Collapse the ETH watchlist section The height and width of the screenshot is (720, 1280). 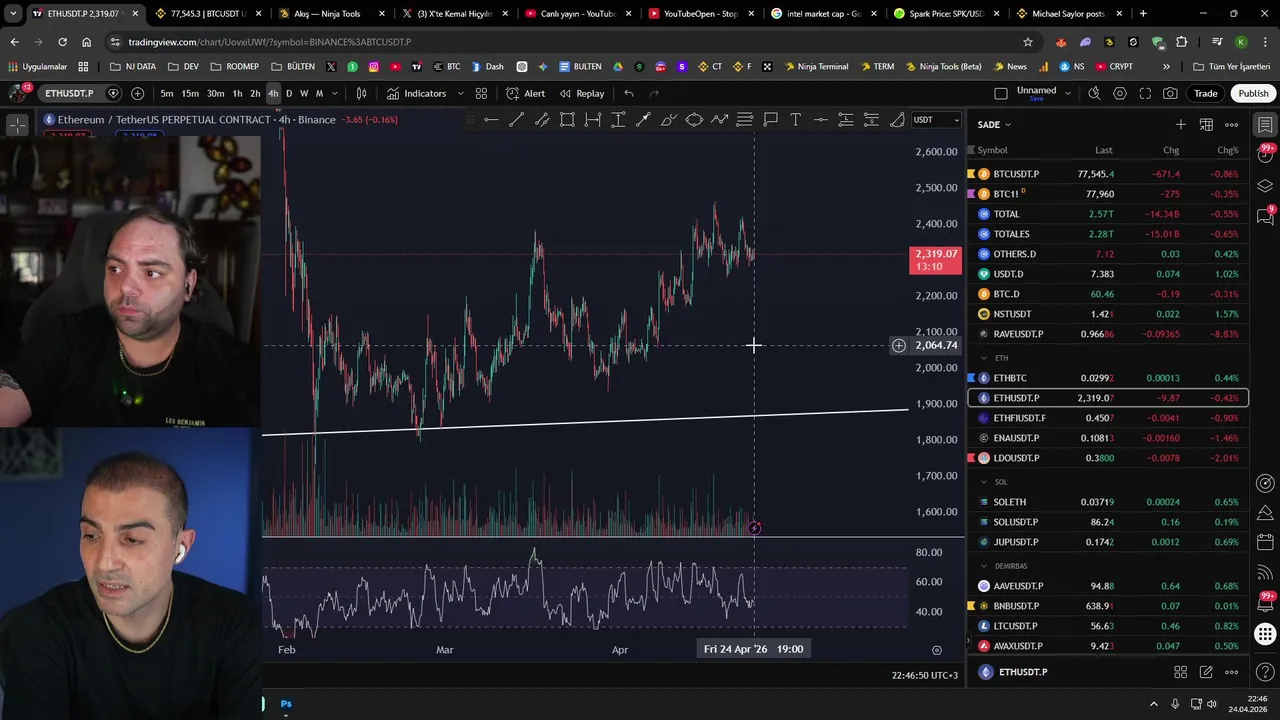[984, 358]
